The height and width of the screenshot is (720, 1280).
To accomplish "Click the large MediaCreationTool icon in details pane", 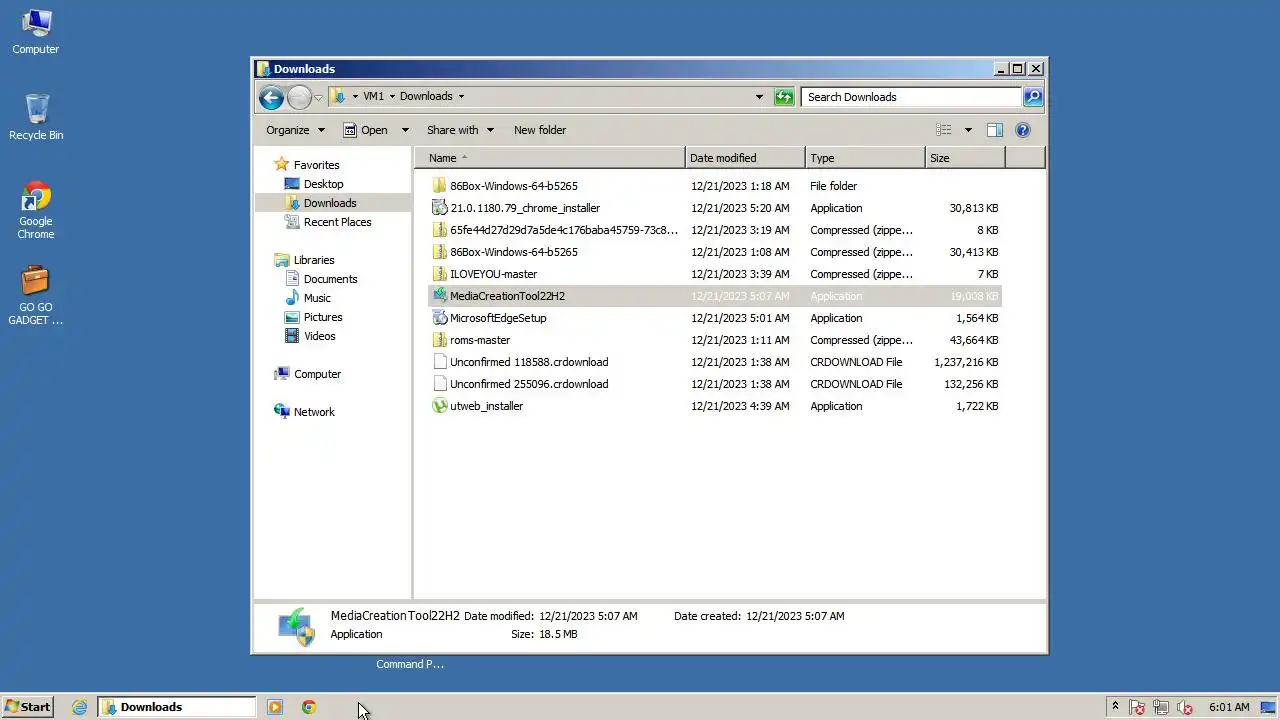I will pos(296,627).
